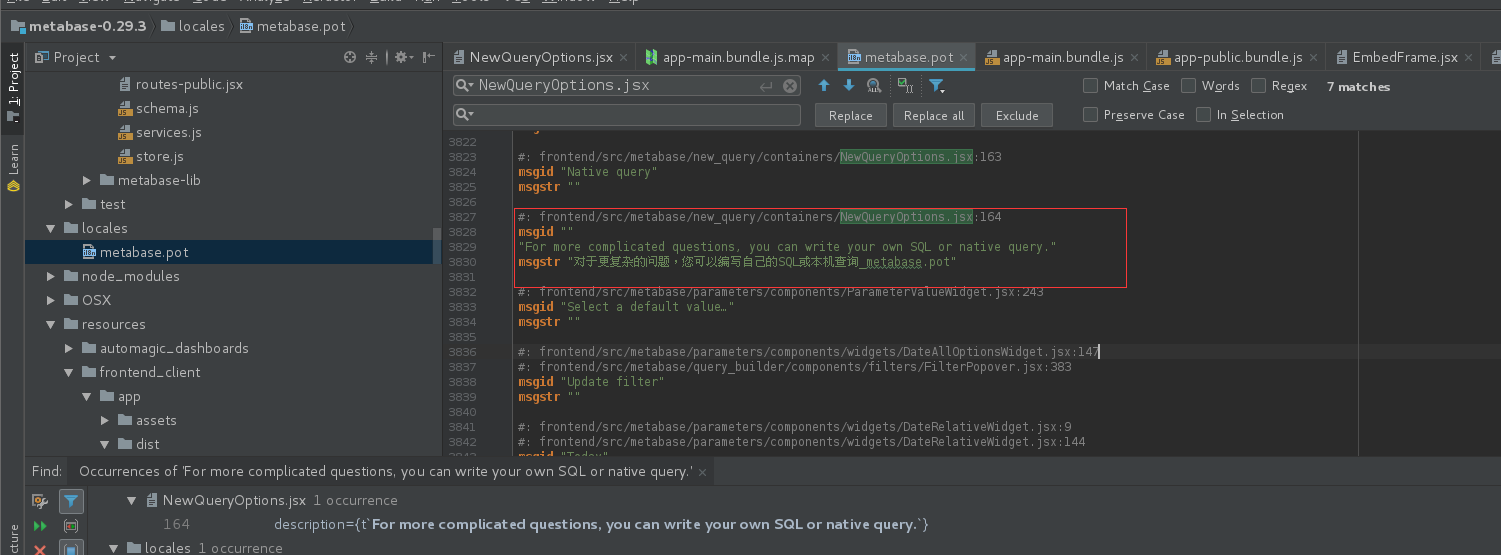This screenshot has width=1501, height=555.
Task: Go to previous search occurrence arrow
Action: click(x=824, y=86)
